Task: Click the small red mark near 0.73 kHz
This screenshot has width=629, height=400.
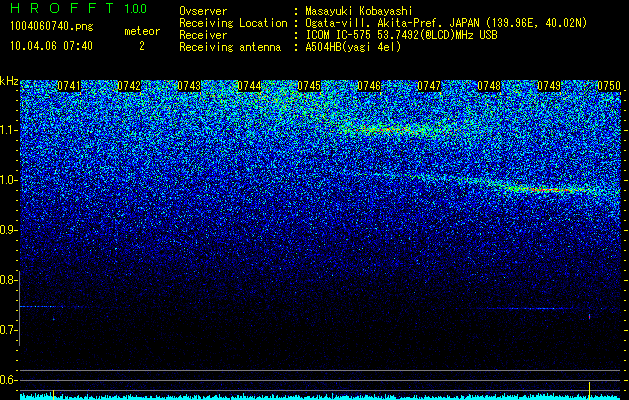Action: [x=589, y=317]
